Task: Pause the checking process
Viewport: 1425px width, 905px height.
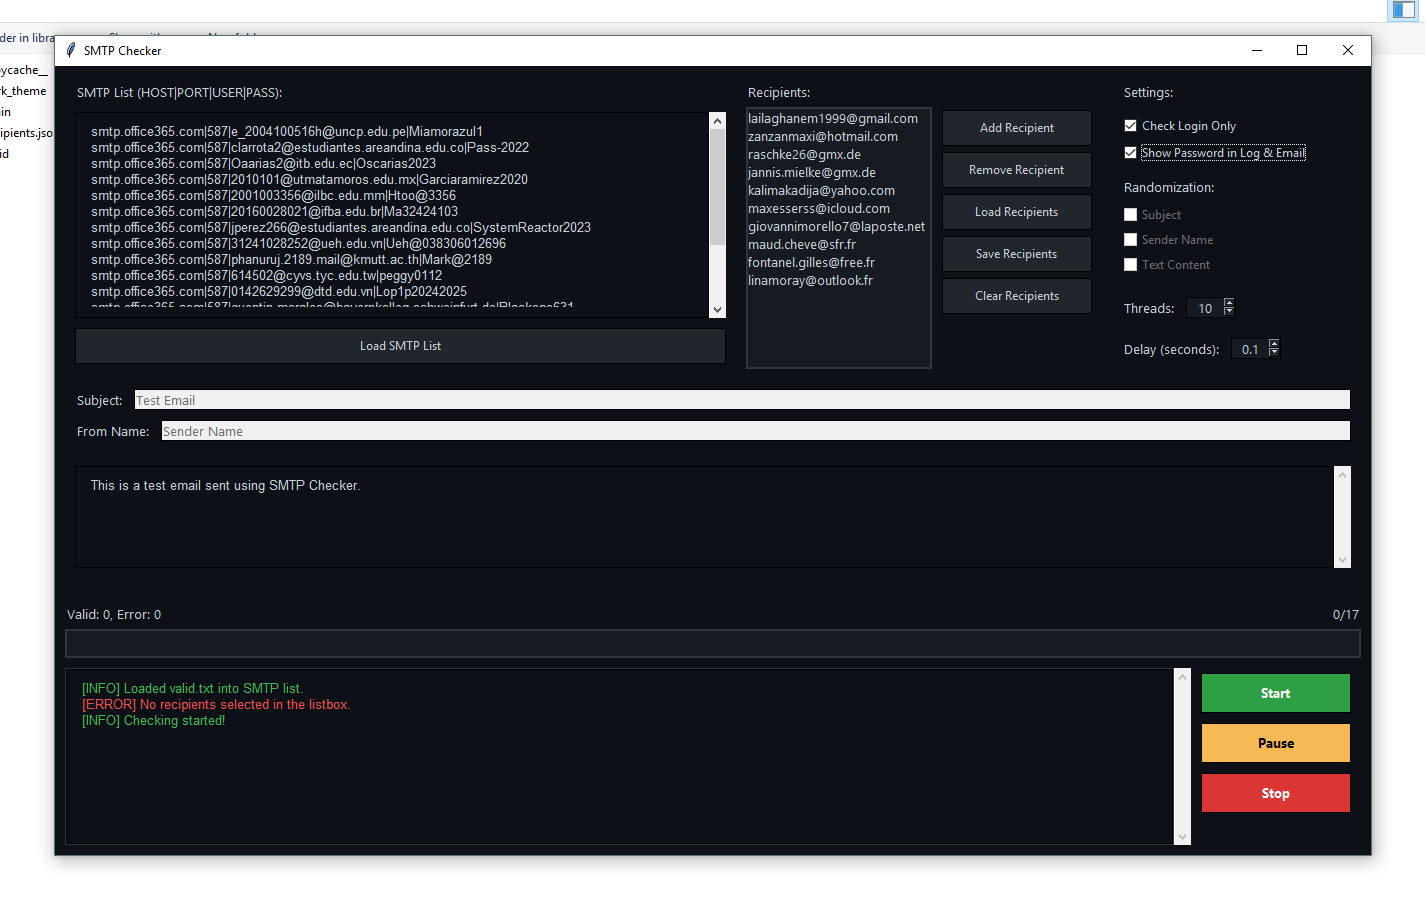Action: click(x=1275, y=743)
